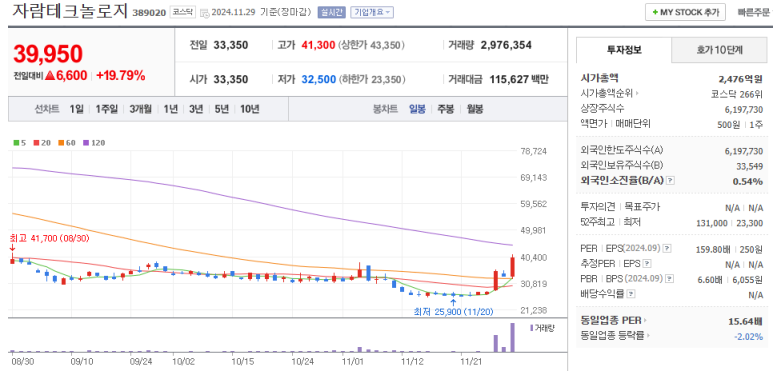The height and width of the screenshot is (371, 773).
Task: Click the 최저 25,900 (11/20) chart marker
Action: point(454,311)
